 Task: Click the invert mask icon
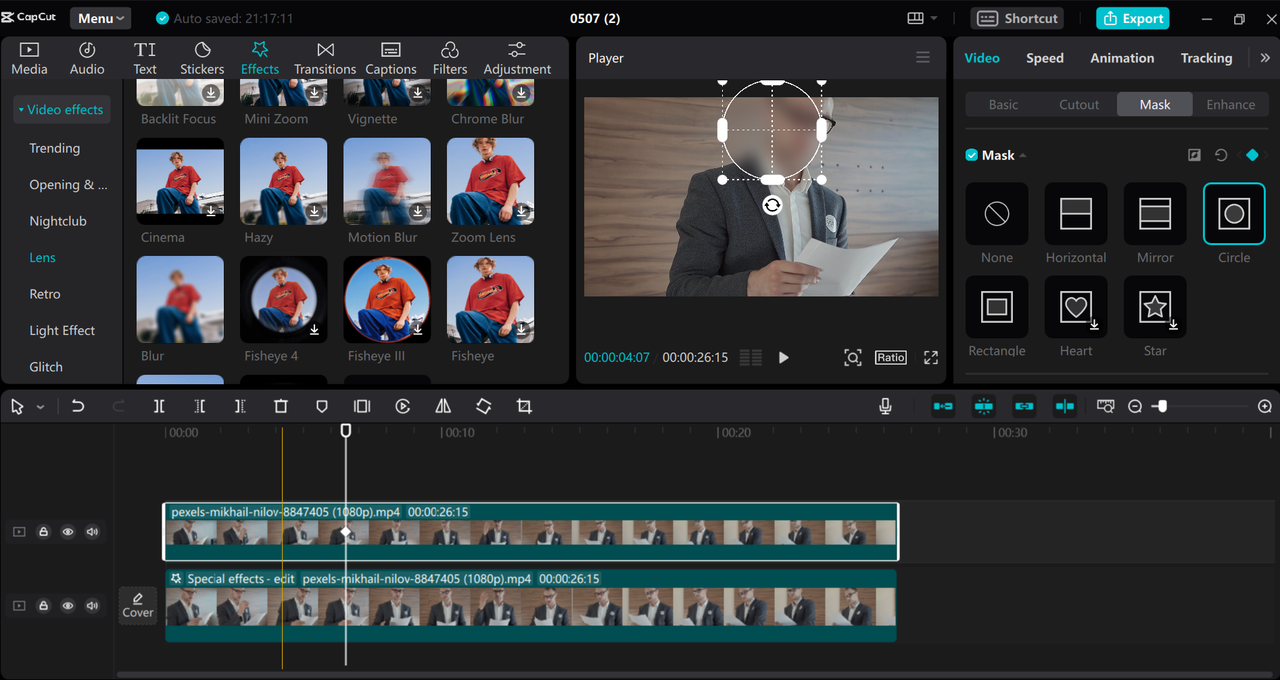click(1194, 155)
